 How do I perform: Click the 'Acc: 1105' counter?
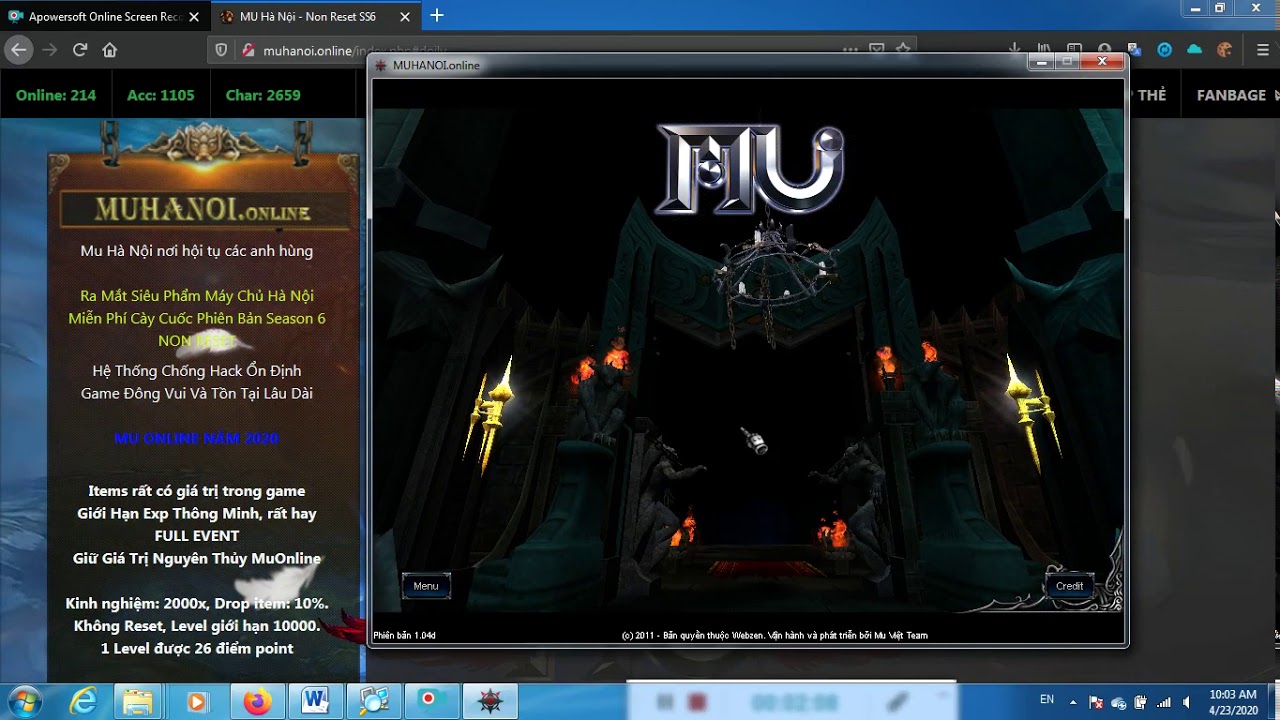pos(161,95)
